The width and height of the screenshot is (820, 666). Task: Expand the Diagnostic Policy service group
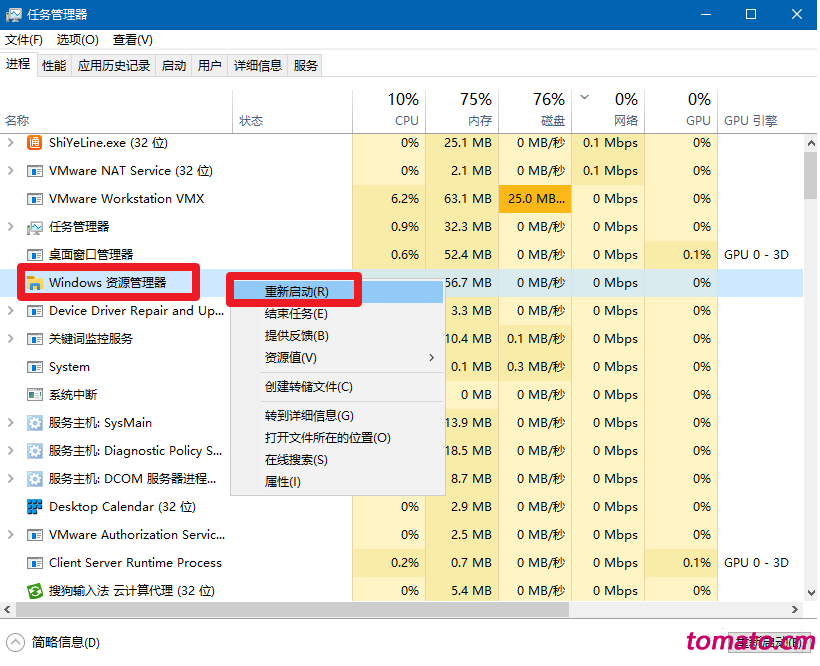(x=10, y=451)
